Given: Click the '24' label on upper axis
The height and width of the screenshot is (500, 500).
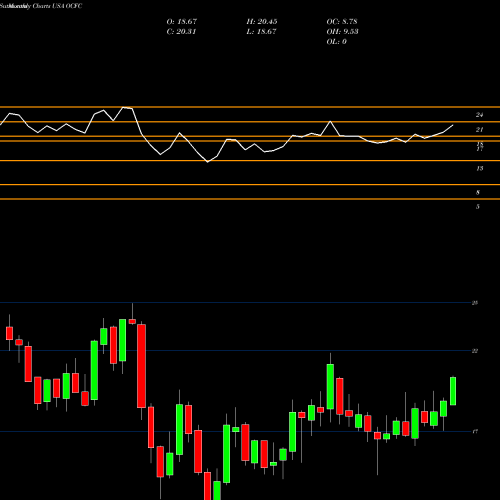Looking at the screenshot, I should [479, 115].
